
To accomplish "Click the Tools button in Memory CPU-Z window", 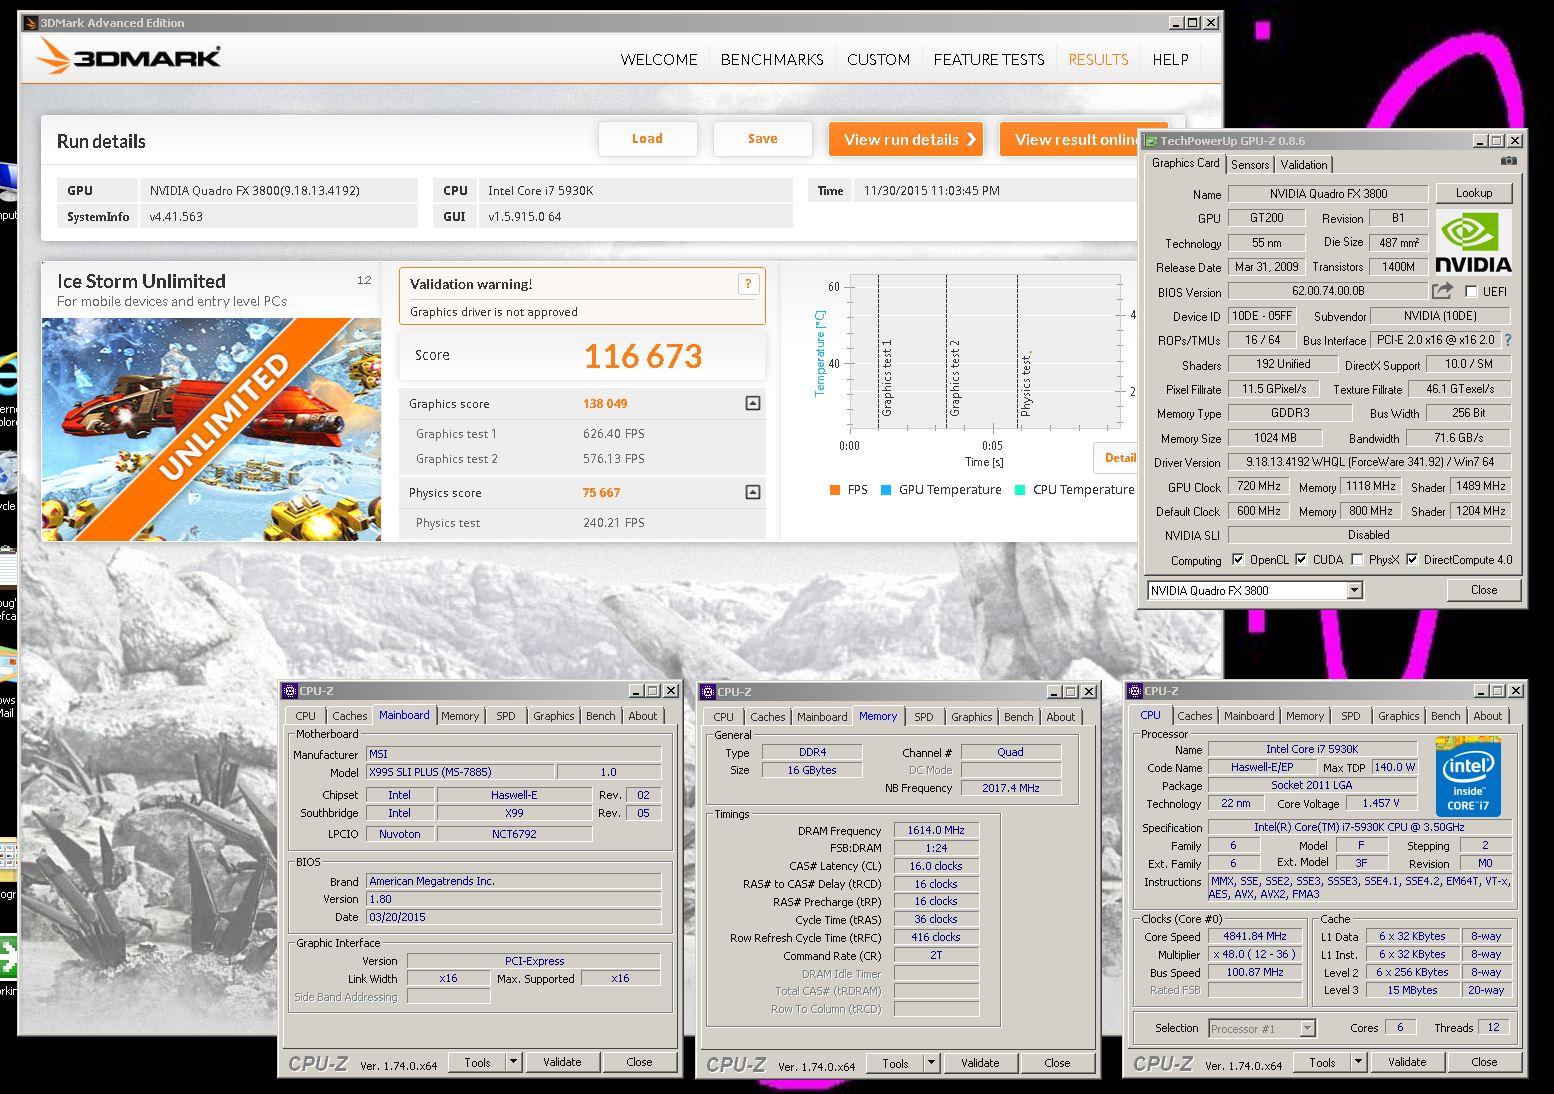I will point(895,1063).
